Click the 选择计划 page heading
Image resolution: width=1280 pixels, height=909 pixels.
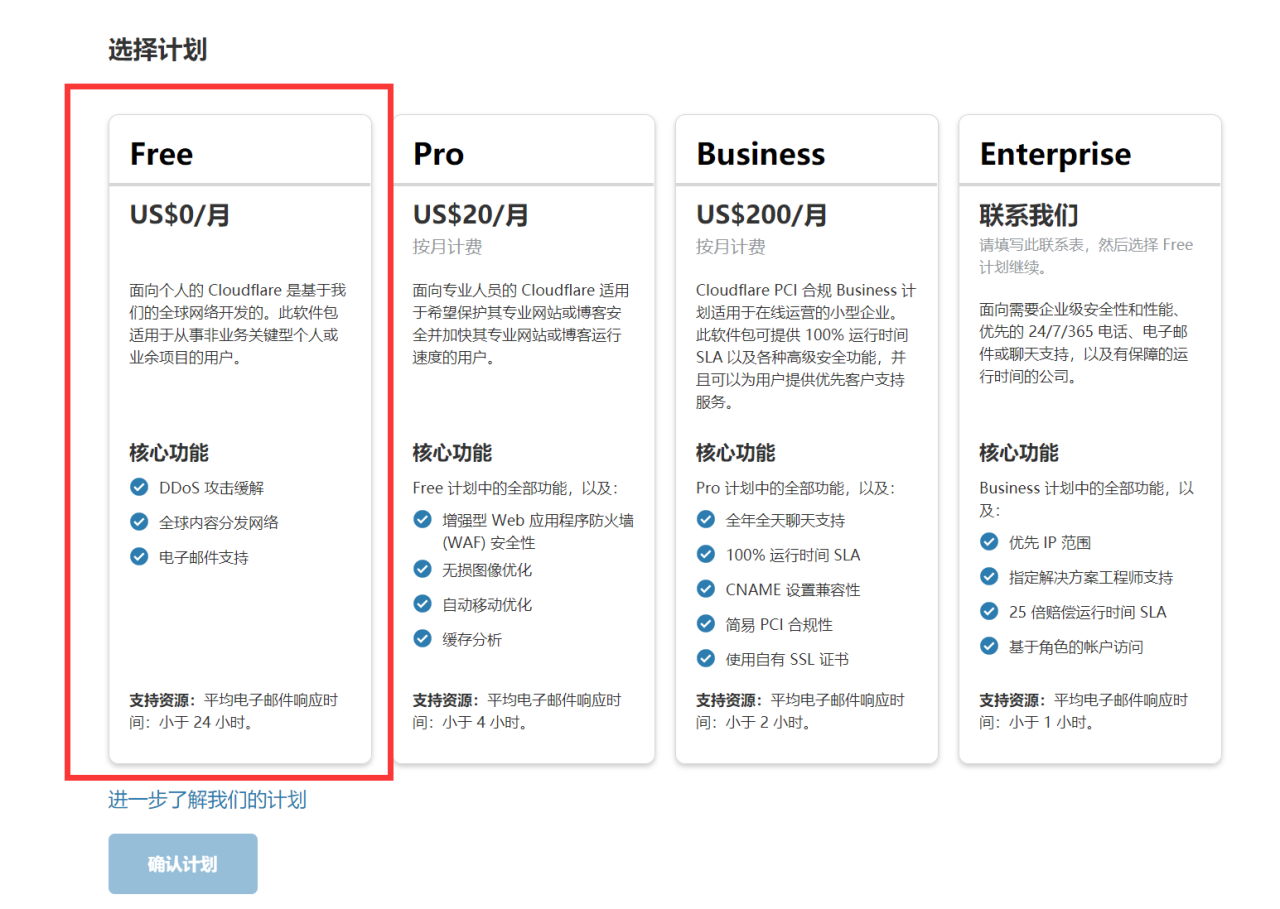pos(158,50)
